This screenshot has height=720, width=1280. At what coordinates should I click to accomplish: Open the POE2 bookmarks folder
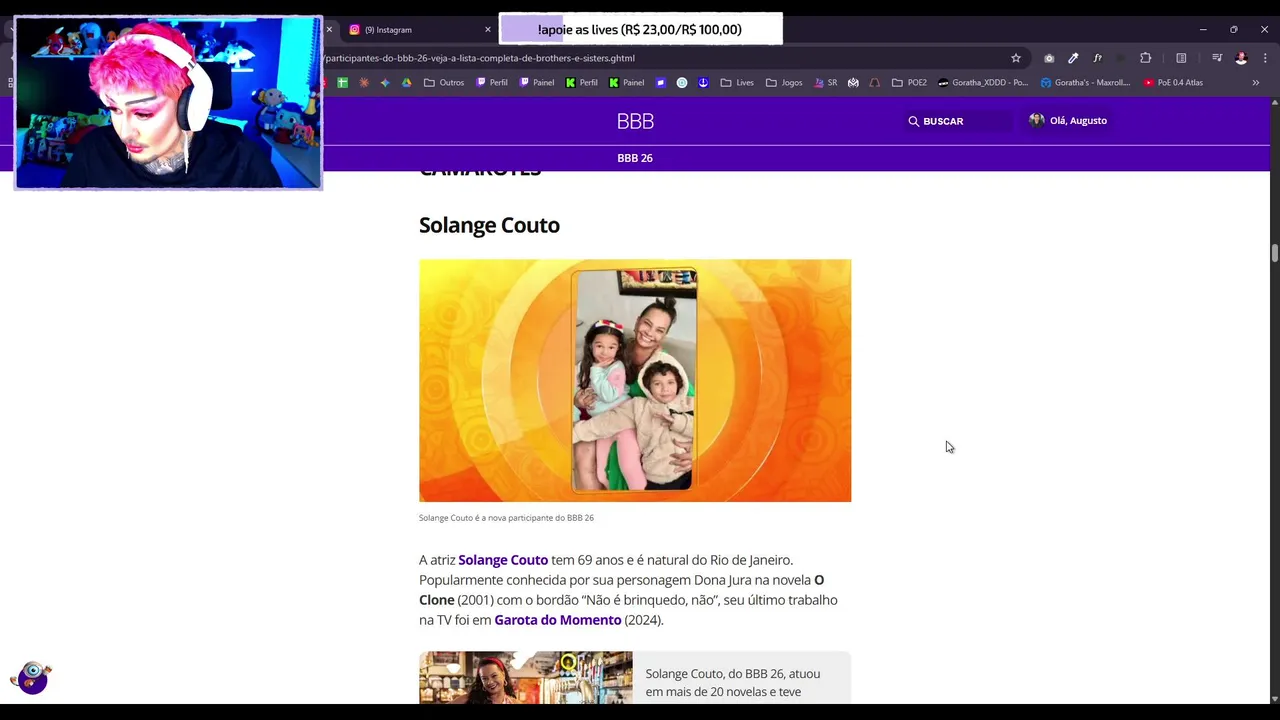pos(909,82)
